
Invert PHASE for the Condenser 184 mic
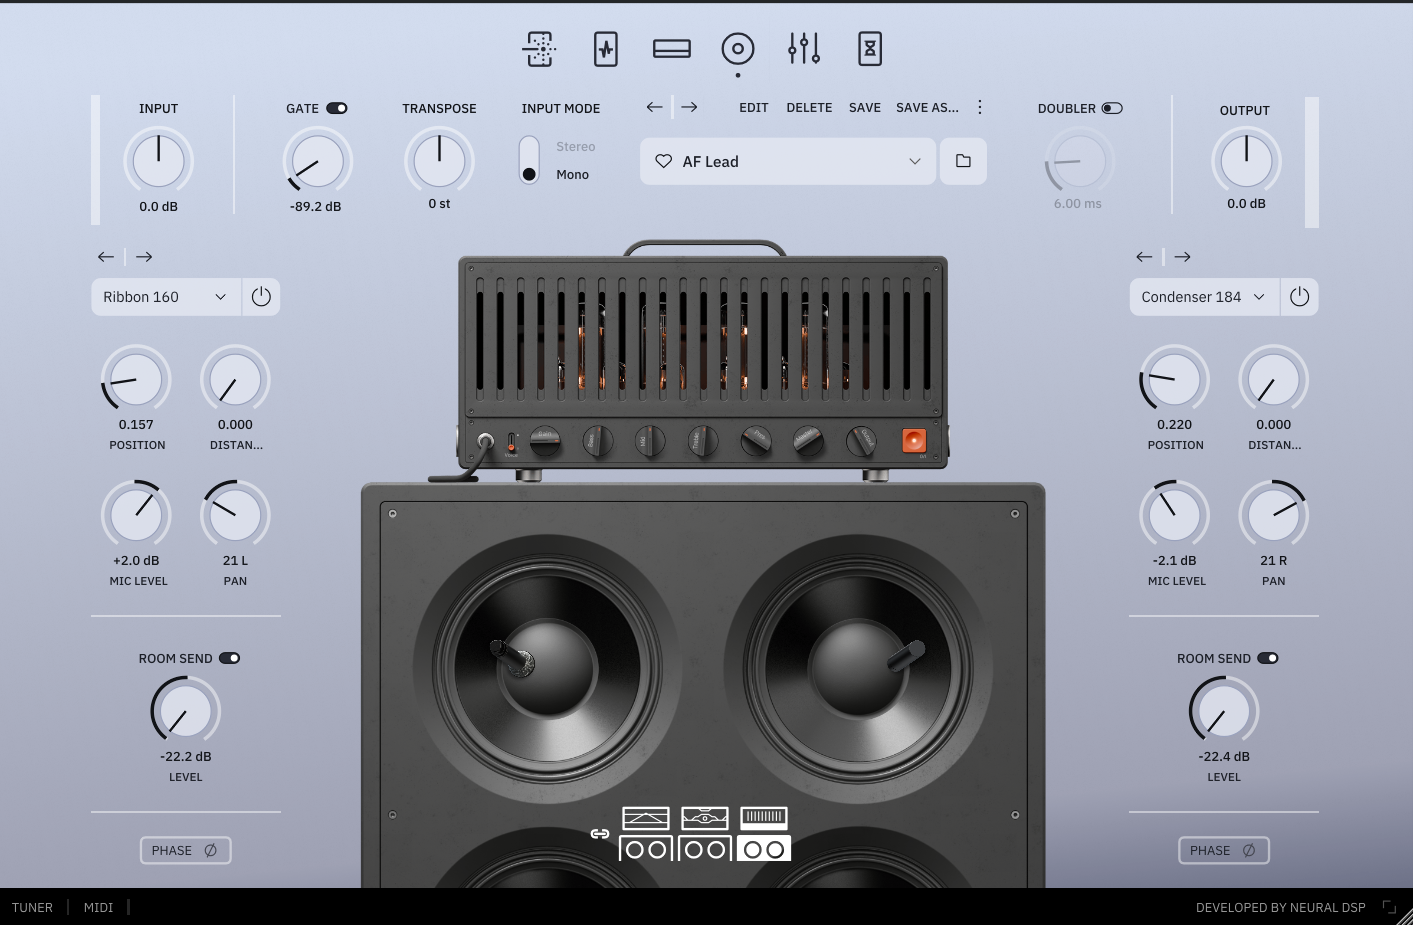click(1224, 850)
